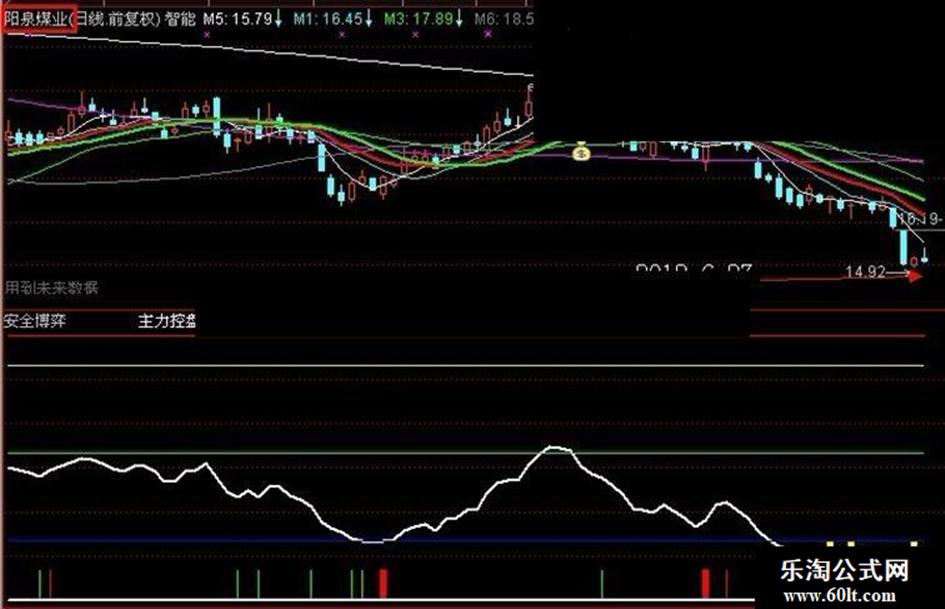Open the 60lt.com website link

pos(840,596)
